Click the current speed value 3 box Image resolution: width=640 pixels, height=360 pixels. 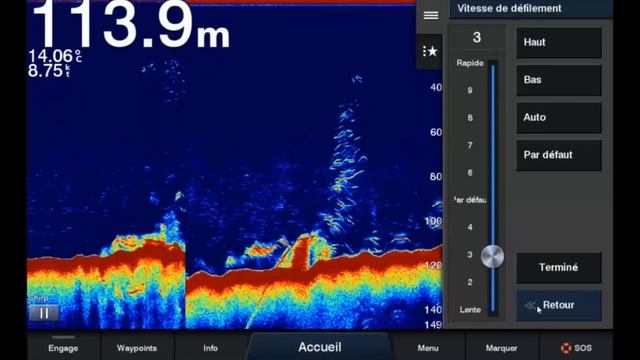476,38
